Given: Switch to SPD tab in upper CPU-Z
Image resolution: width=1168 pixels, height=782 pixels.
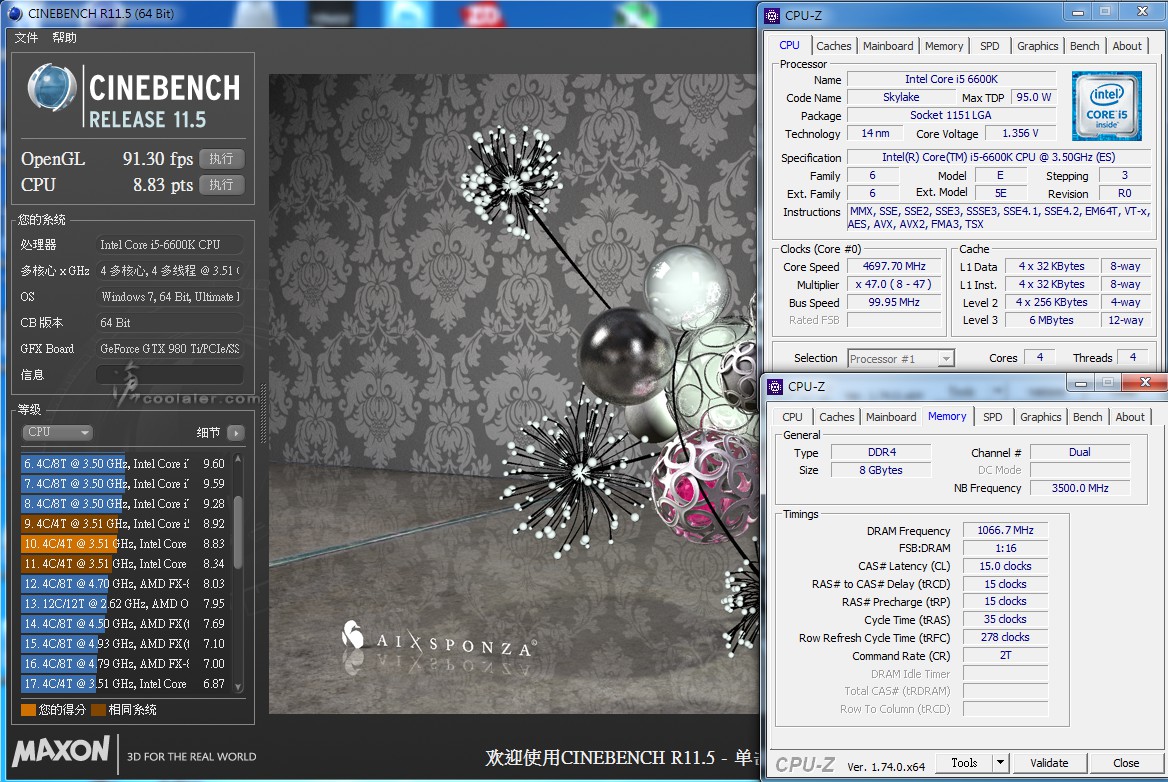Looking at the screenshot, I should tap(990, 46).
